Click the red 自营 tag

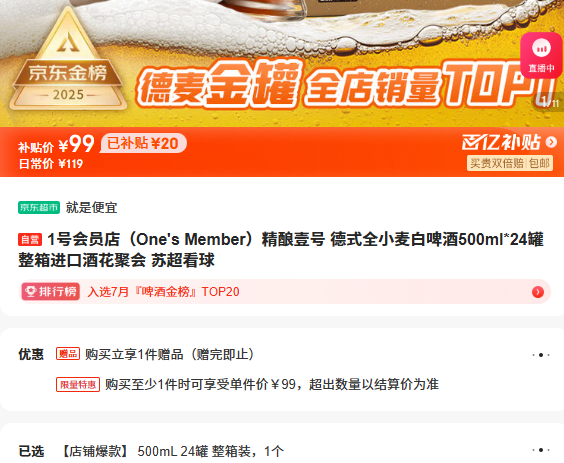coord(30,240)
